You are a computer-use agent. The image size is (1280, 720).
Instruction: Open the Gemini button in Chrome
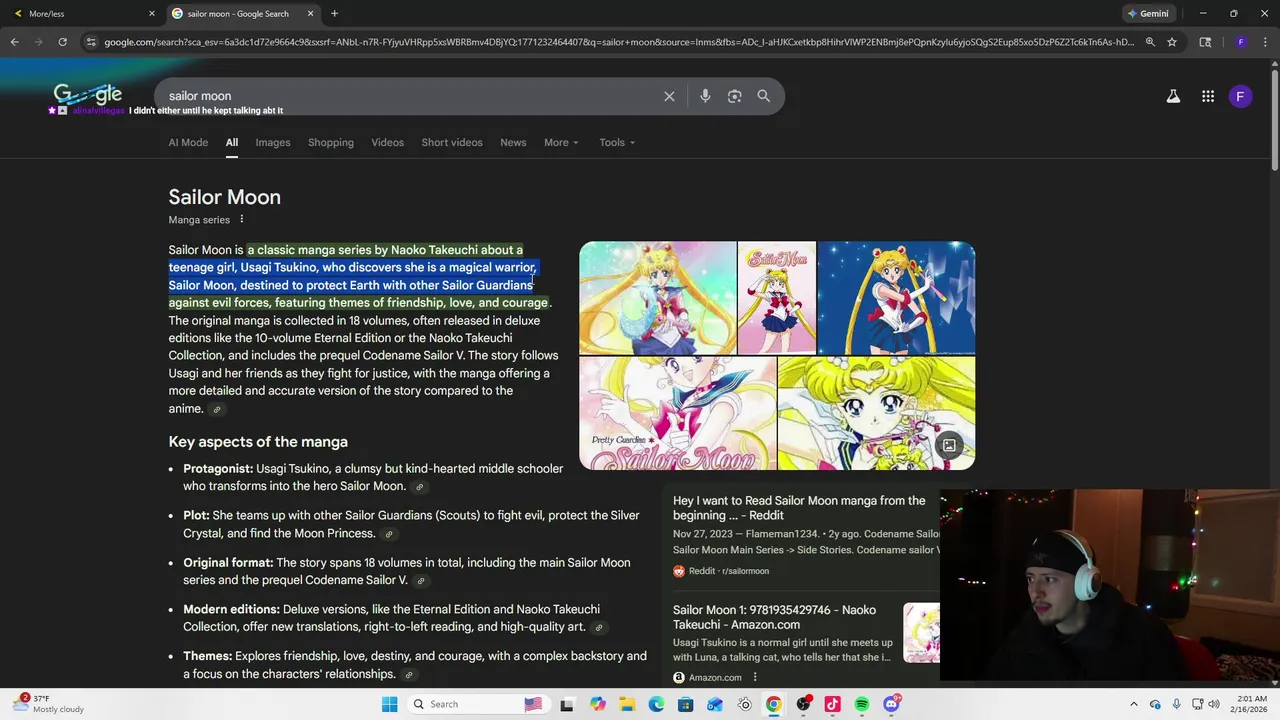pyautogui.click(x=1148, y=13)
